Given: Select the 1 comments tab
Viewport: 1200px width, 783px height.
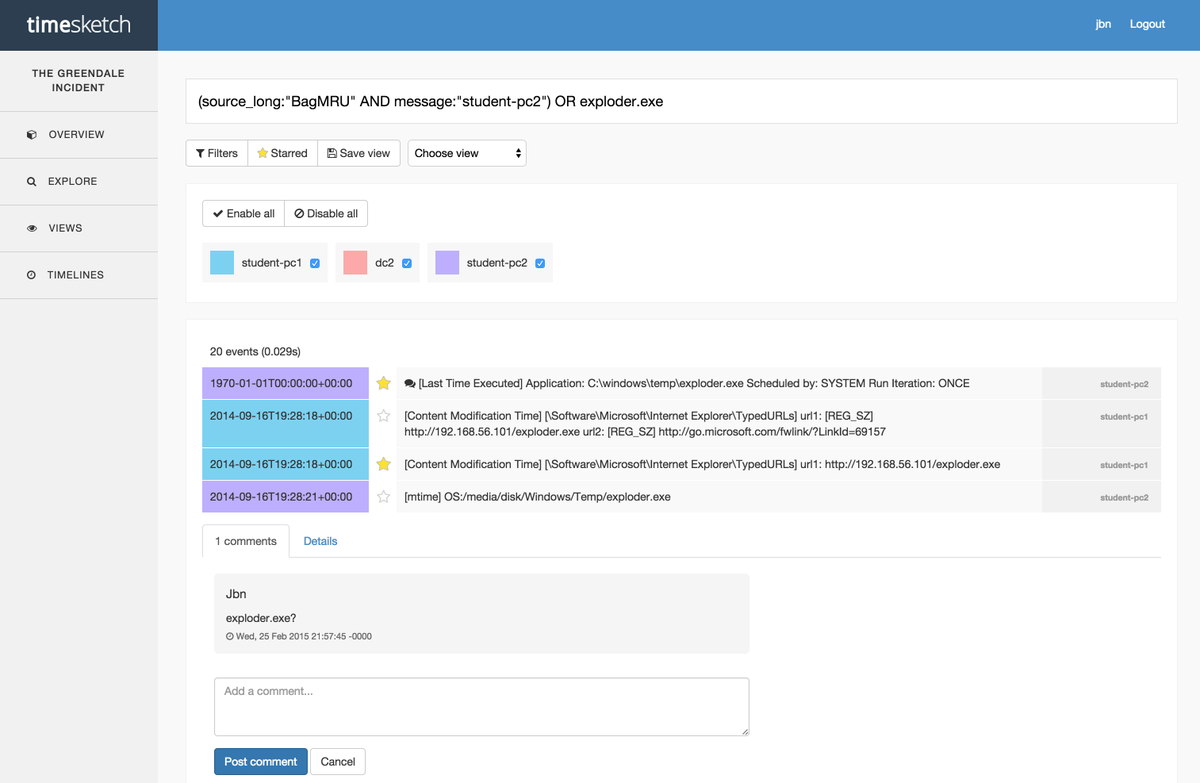Looking at the screenshot, I should [246, 541].
